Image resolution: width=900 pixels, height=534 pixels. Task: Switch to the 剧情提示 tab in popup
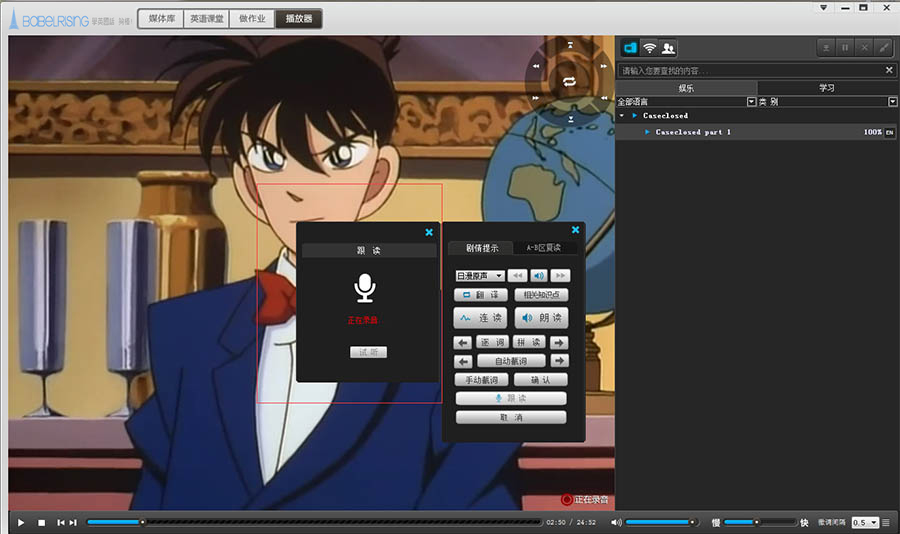pos(482,248)
